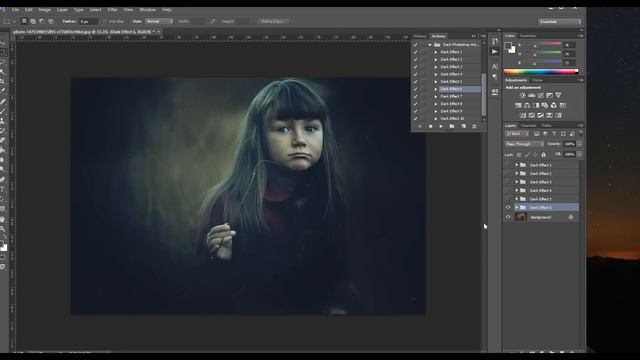
Task: Hide the Dark Effect 6 layer group
Action: pyautogui.click(x=508, y=207)
